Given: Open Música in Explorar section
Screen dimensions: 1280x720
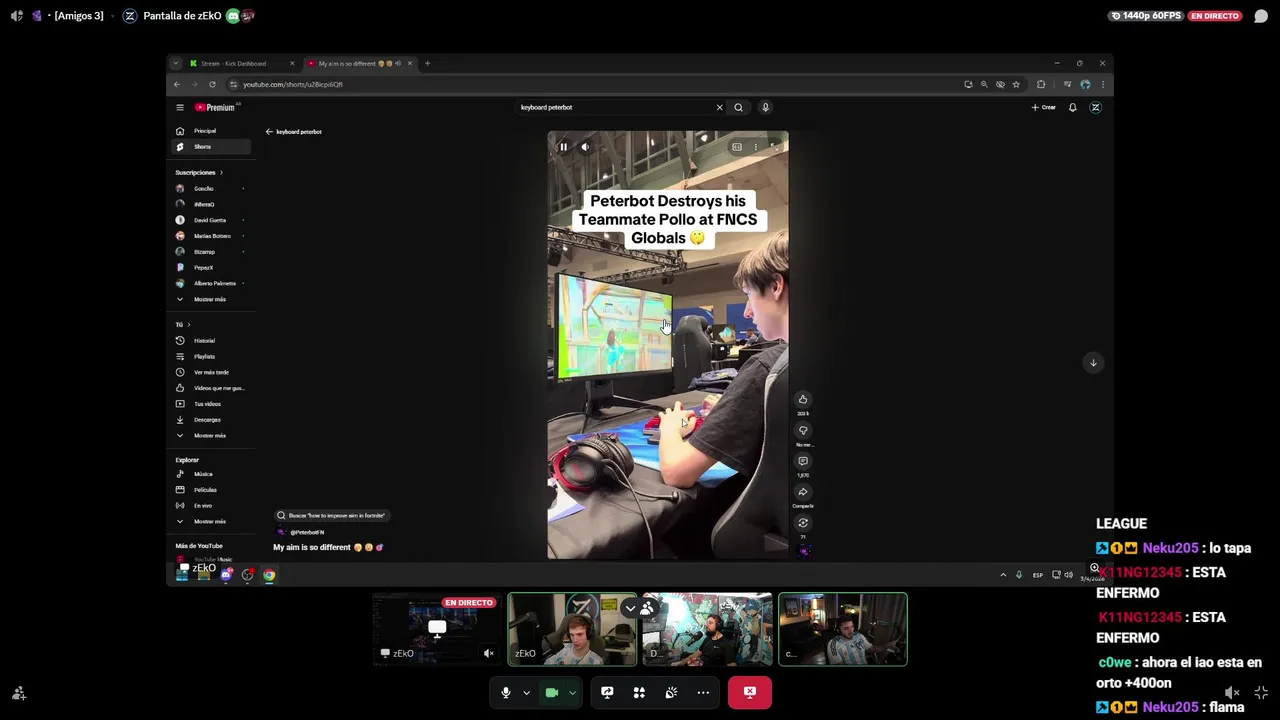Looking at the screenshot, I should coord(210,474).
